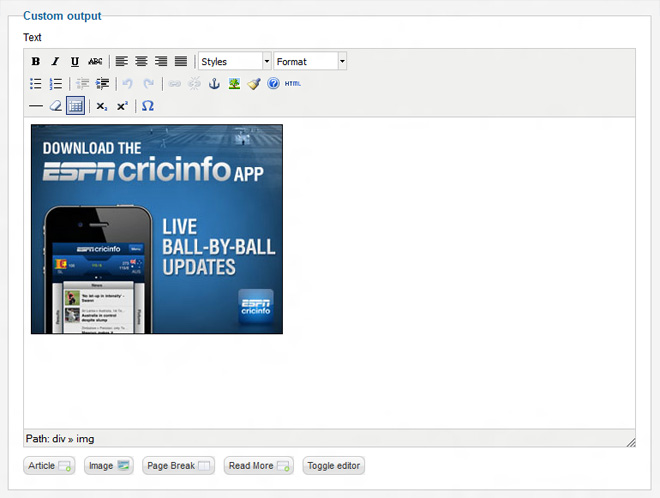This screenshot has width=660, height=498.
Task: Insert an unordered bullet list
Action: (x=36, y=84)
